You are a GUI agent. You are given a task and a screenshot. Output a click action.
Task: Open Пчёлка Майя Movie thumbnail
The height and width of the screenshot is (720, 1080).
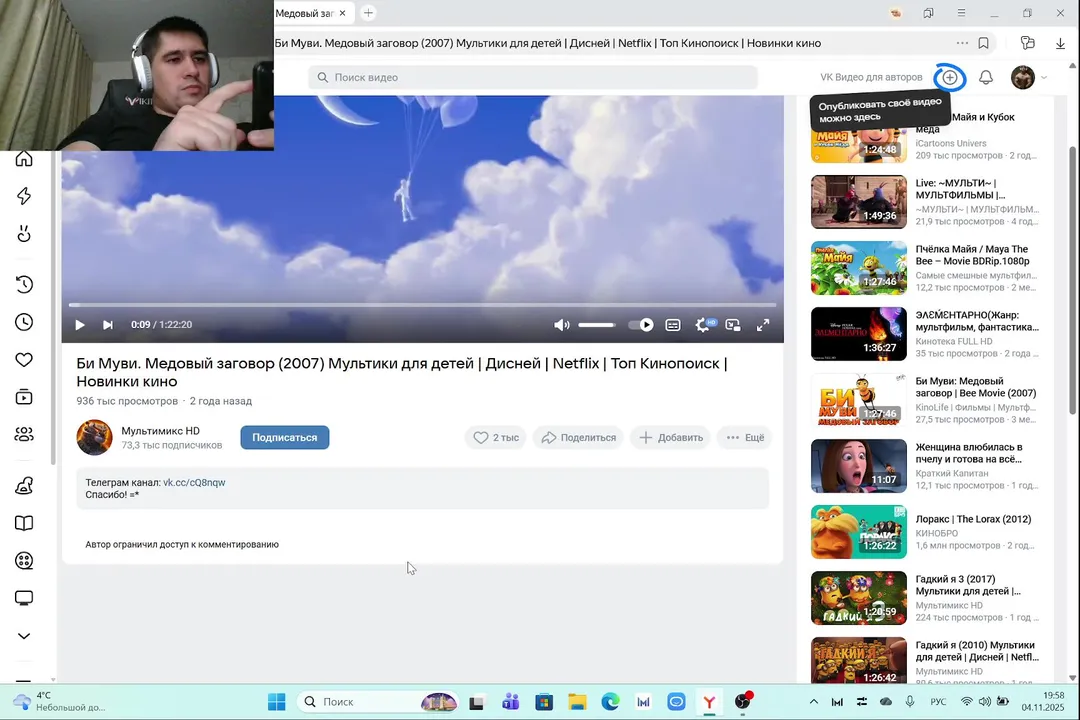(859, 268)
